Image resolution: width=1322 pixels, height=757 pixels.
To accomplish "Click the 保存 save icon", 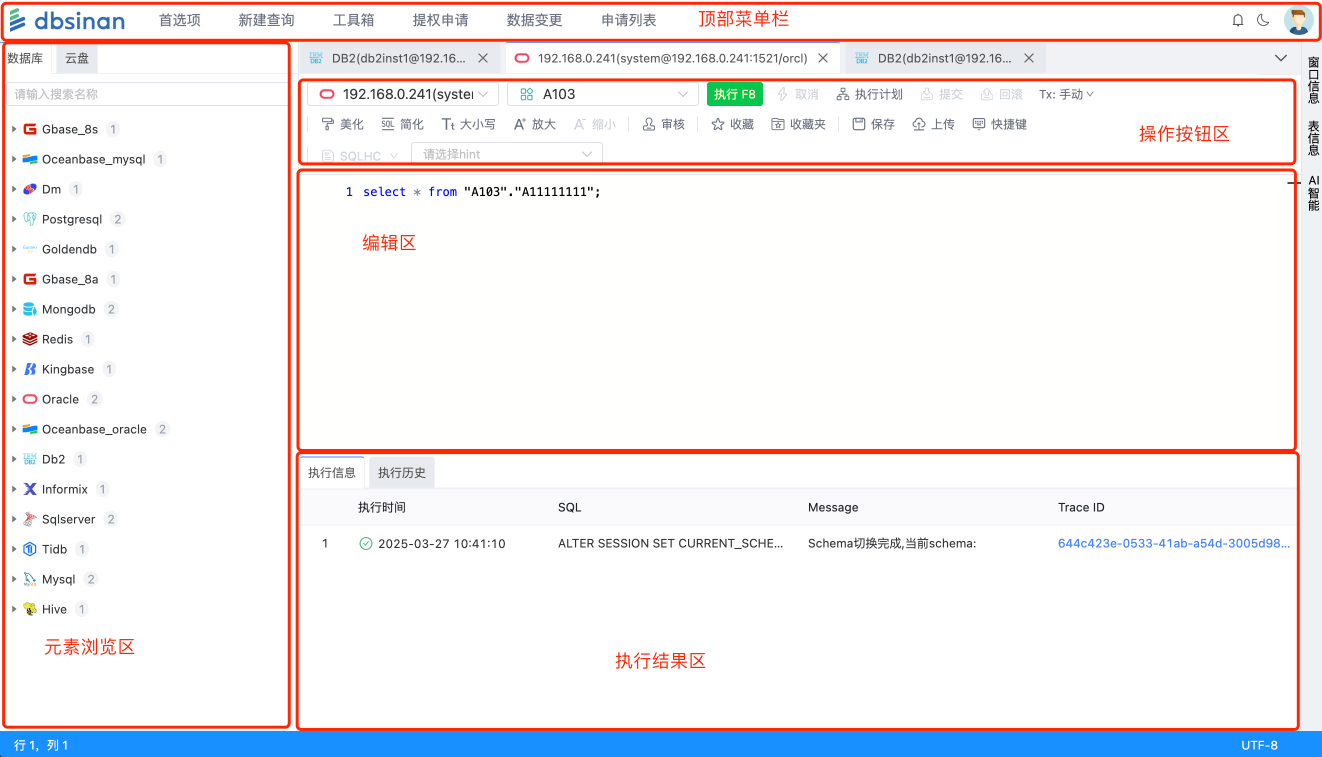I will point(858,124).
